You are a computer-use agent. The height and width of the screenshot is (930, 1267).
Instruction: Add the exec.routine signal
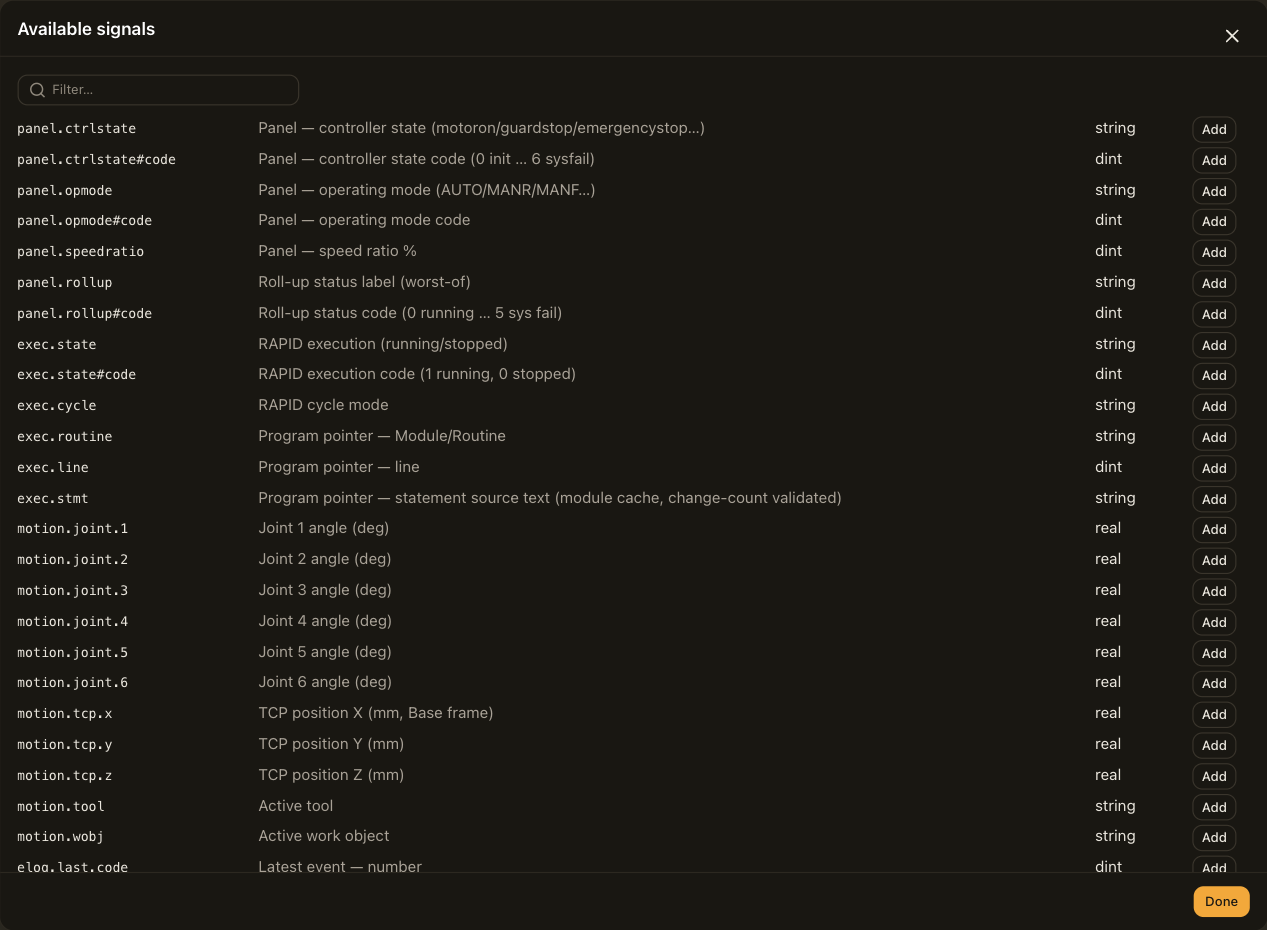click(x=1214, y=437)
